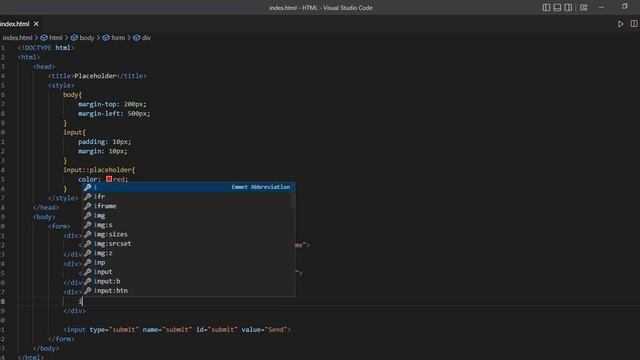Choose the 'input:b' suggestion
This screenshot has height=360, width=640.
pyautogui.click(x=189, y=281)
